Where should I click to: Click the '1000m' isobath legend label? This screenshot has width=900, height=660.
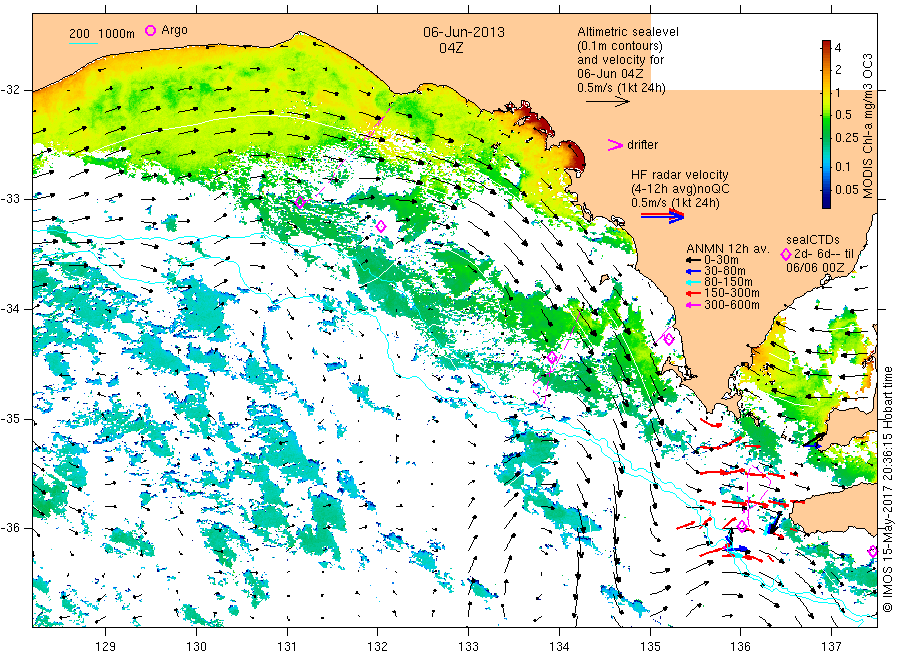point(117,34)
